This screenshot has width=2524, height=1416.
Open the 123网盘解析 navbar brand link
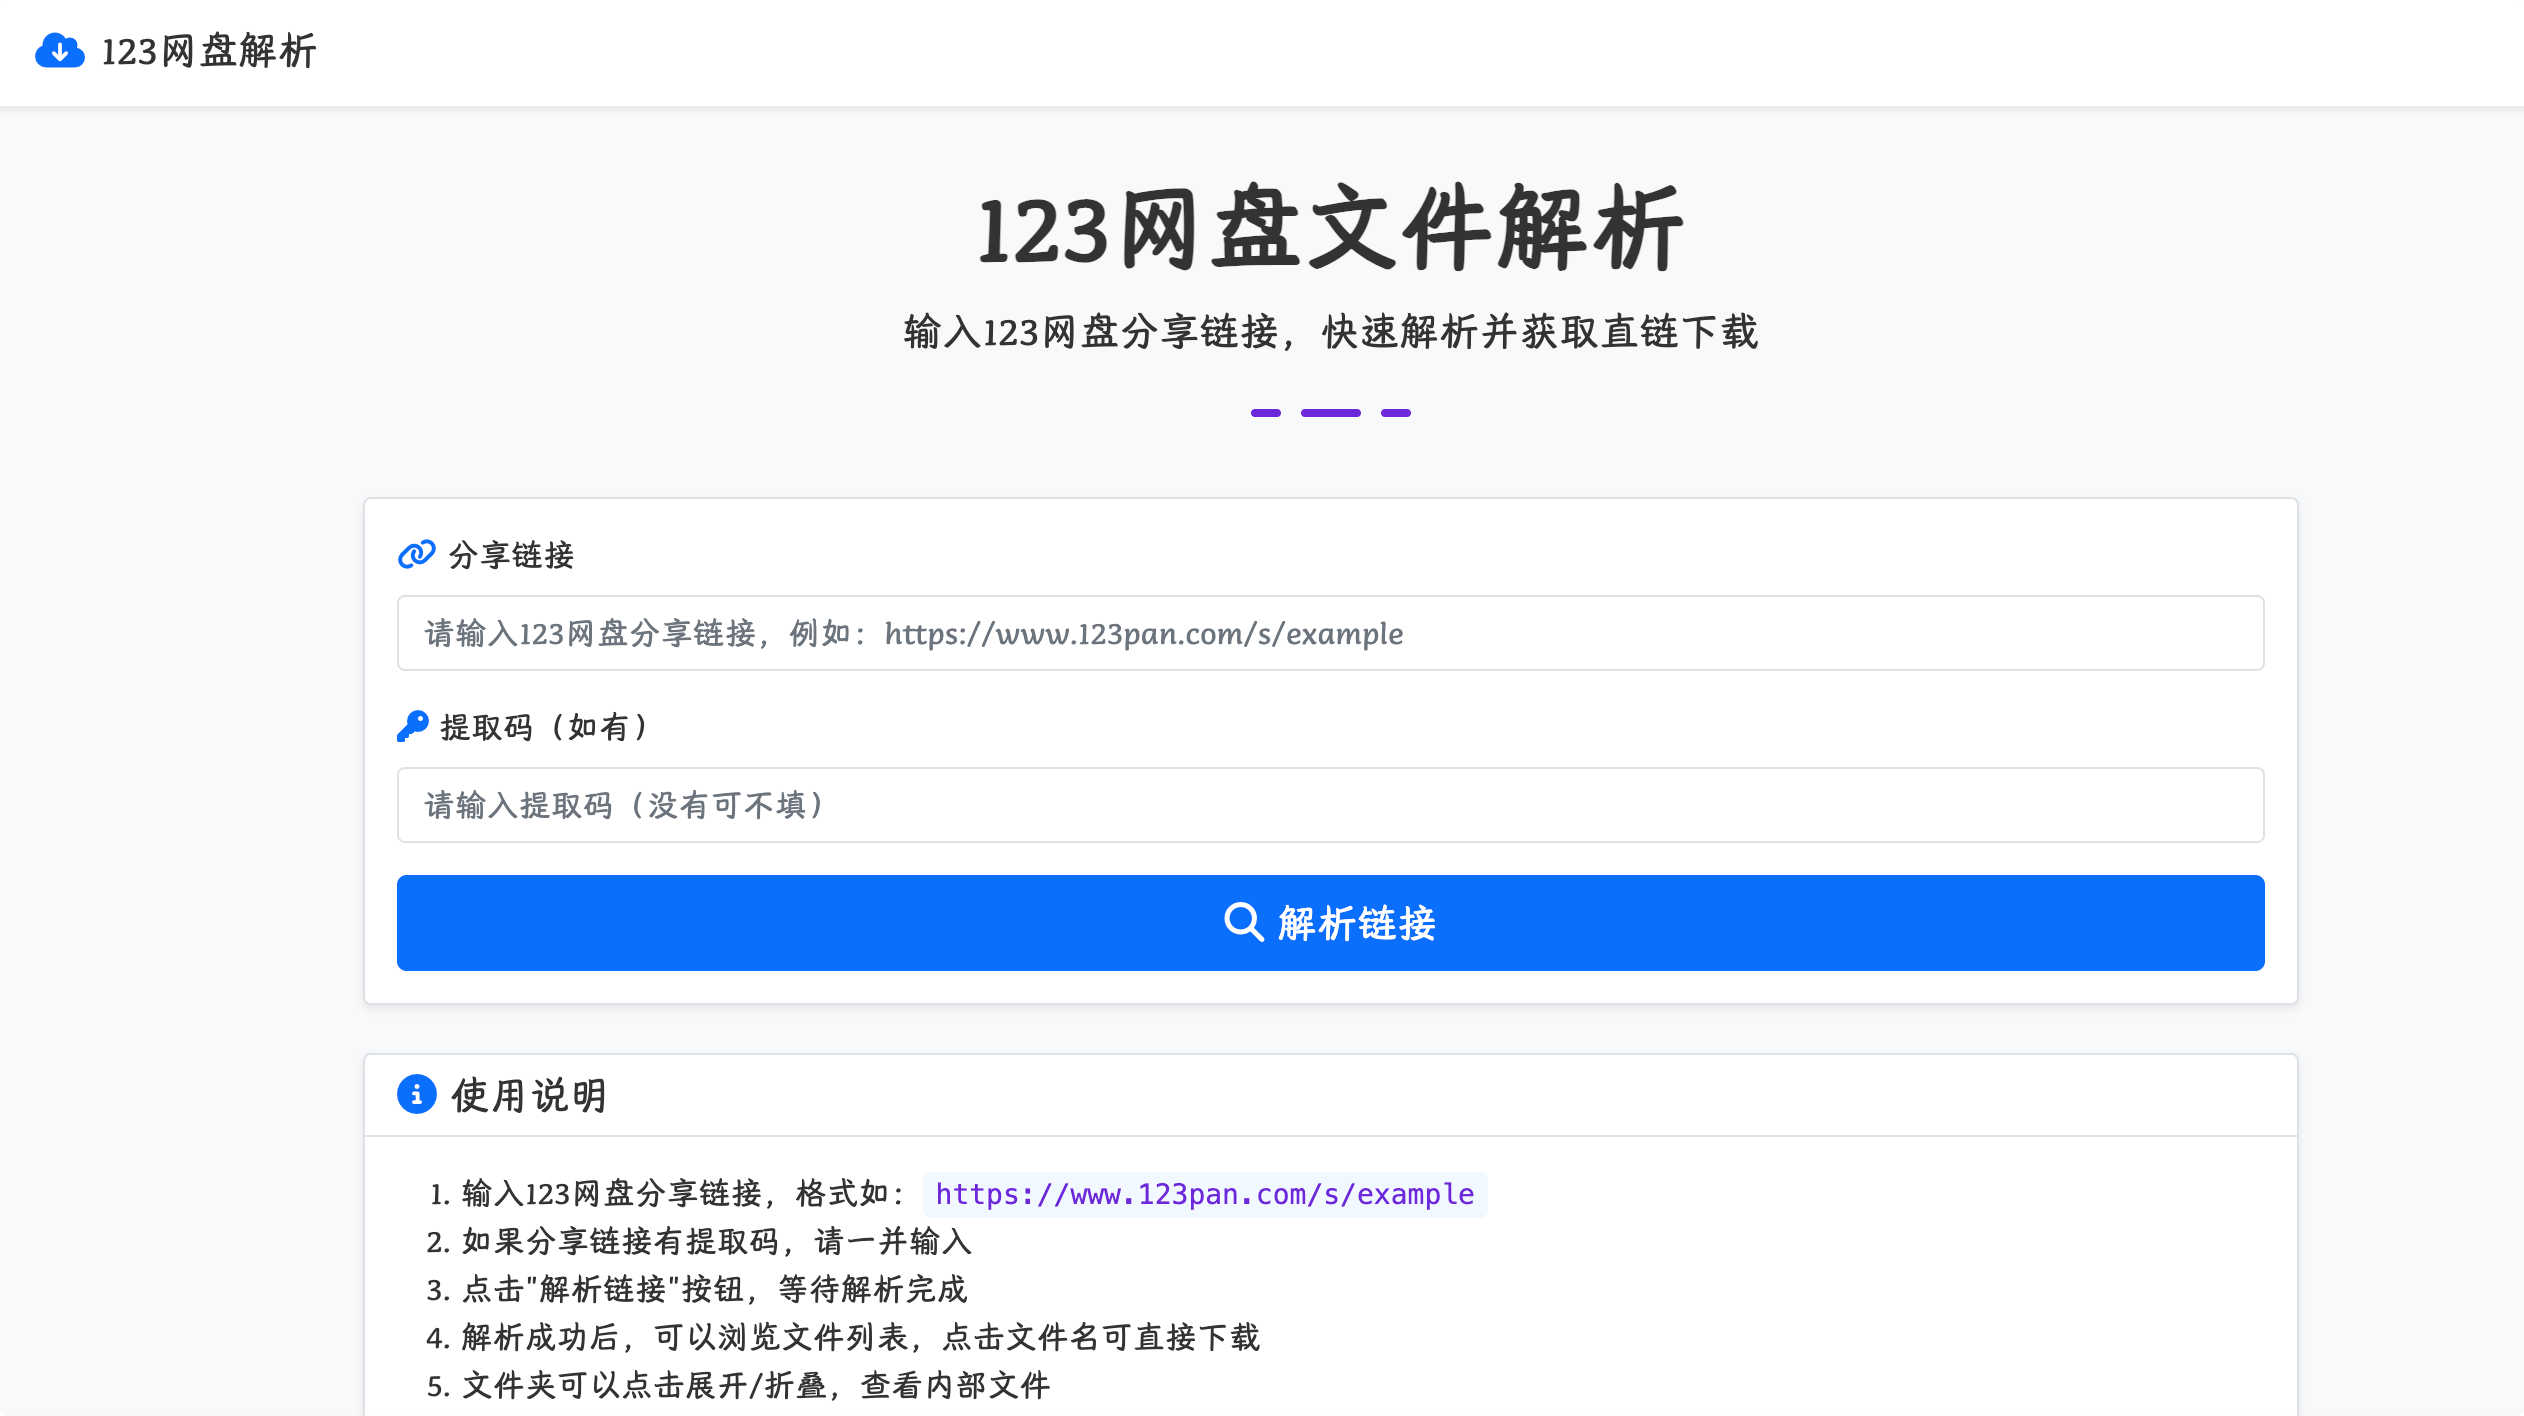pyautogui.click(x=208, y=51)
